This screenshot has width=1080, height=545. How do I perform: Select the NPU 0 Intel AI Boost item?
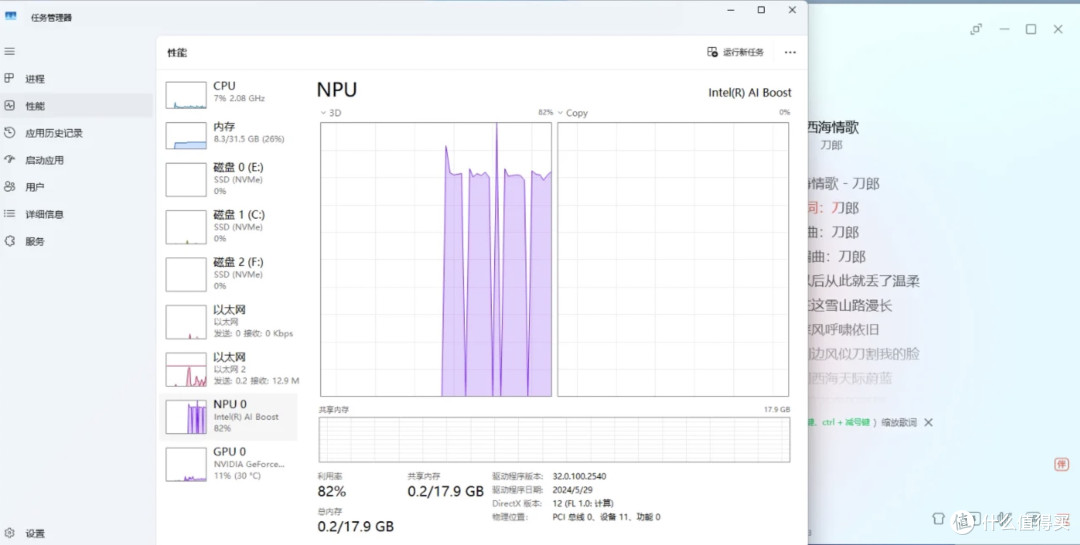coord(229,417)
